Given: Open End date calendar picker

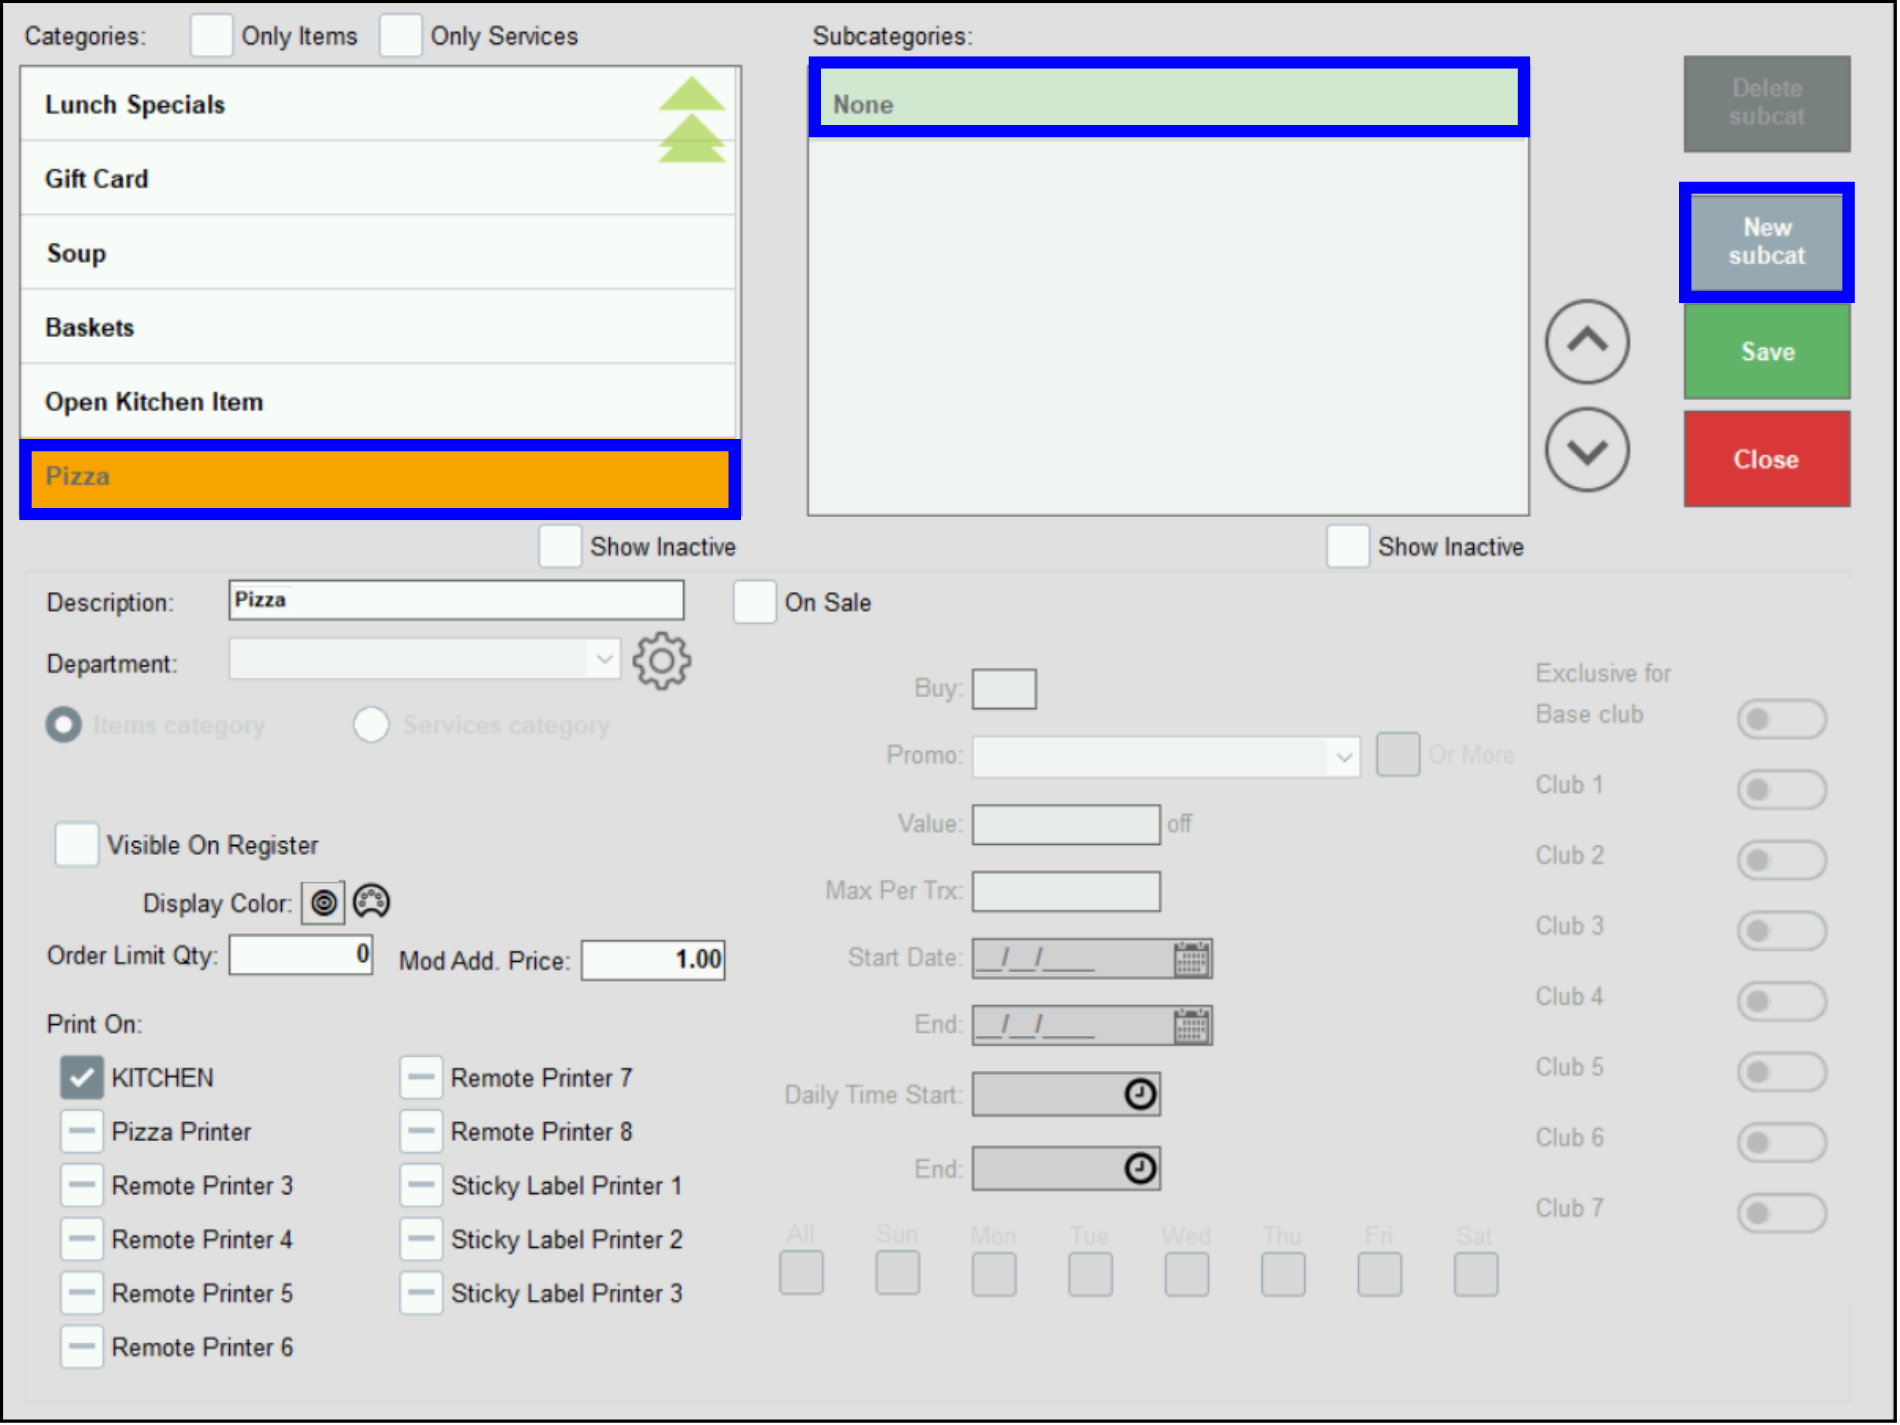Looking at the screenshot, I should point(1193,1027).
